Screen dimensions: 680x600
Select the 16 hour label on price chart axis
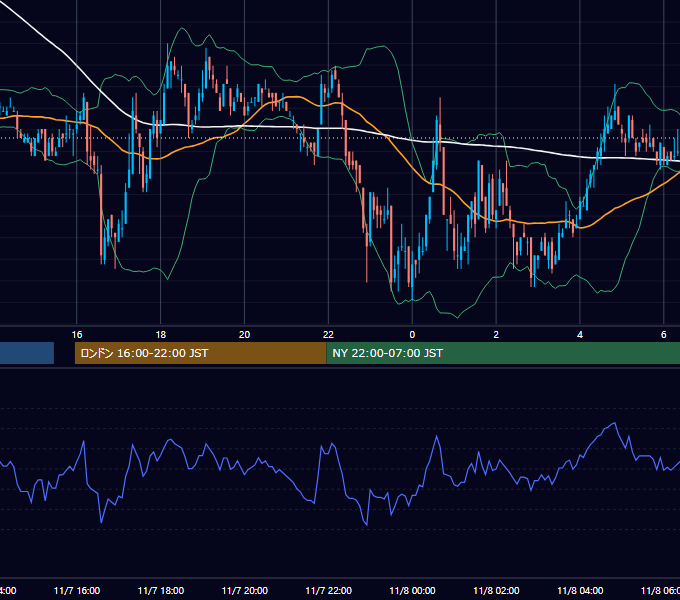coord(77,335)
